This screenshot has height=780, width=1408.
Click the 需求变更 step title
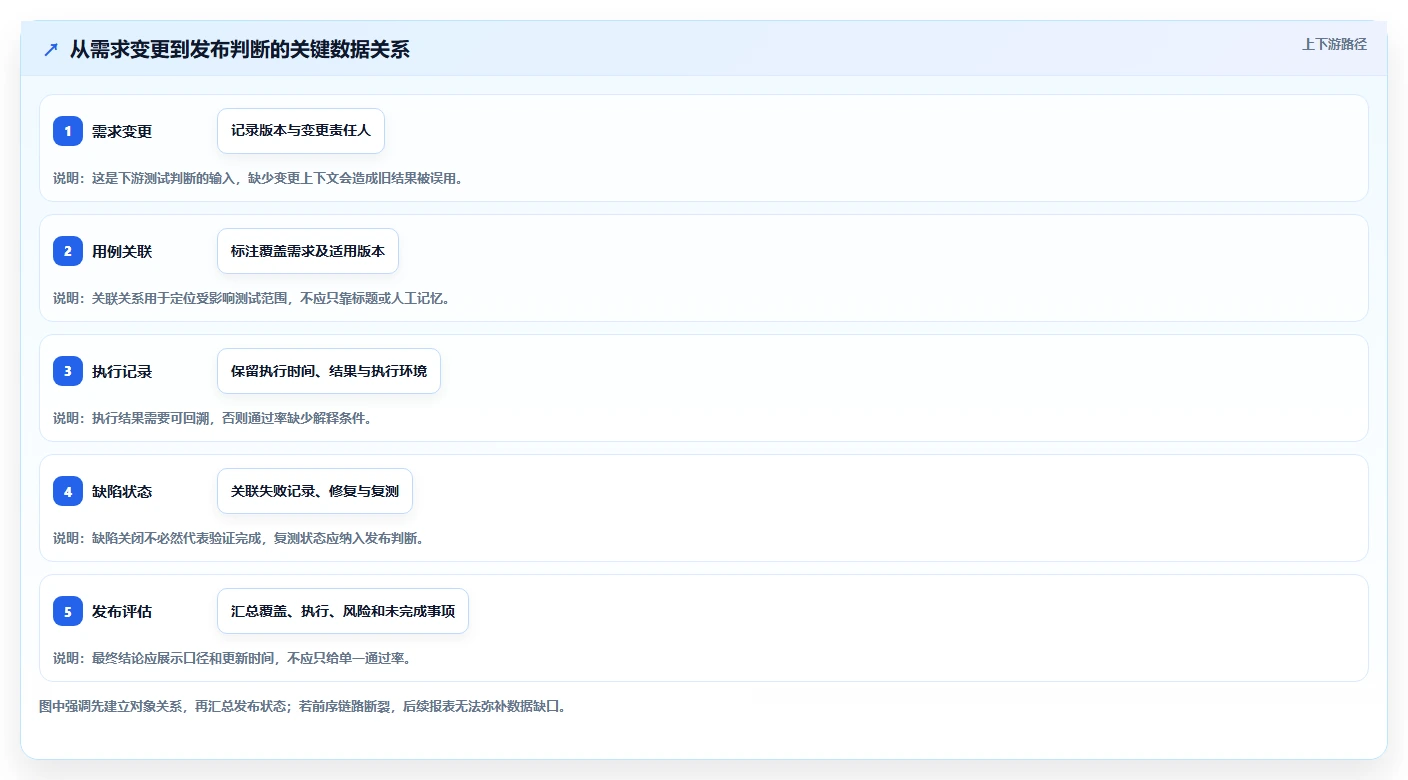point(122,131)
